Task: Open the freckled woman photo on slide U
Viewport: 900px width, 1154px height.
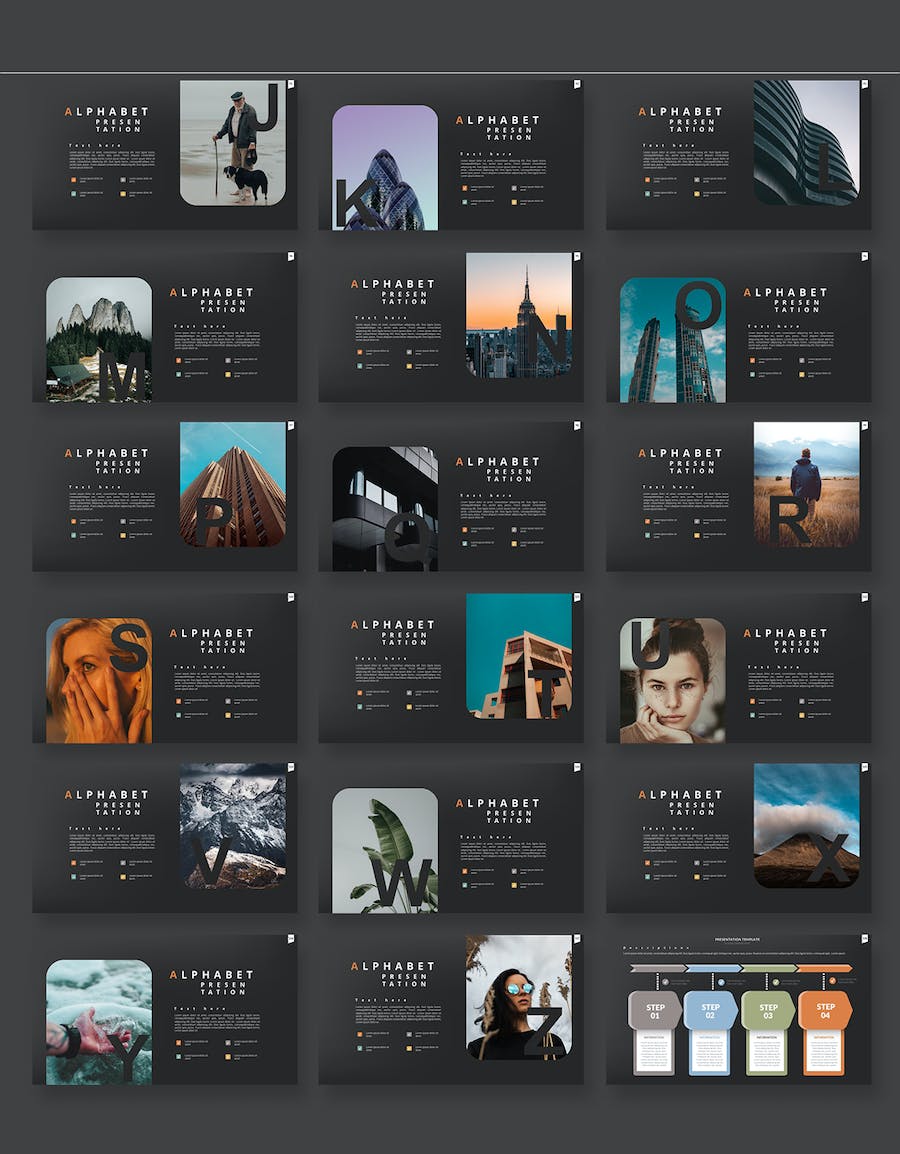Action: (x=673, y=680)
